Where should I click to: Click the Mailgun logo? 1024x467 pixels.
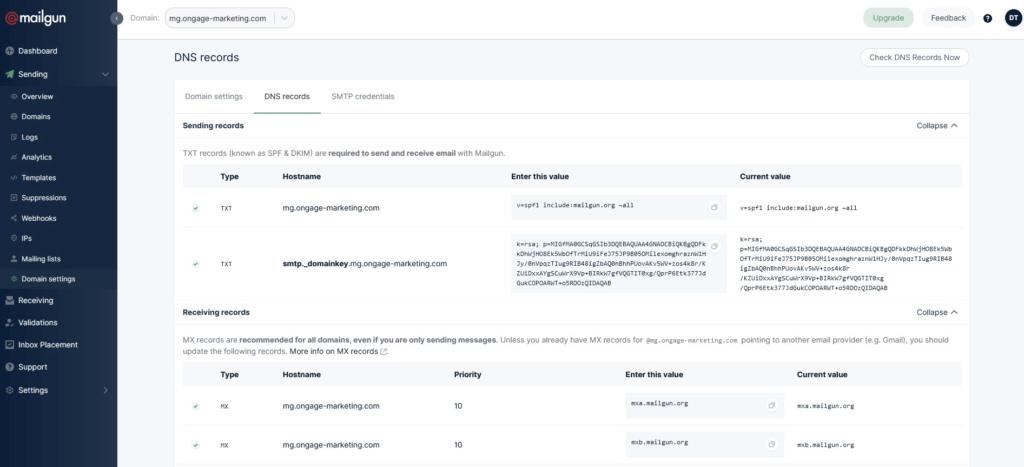point(35,18)
